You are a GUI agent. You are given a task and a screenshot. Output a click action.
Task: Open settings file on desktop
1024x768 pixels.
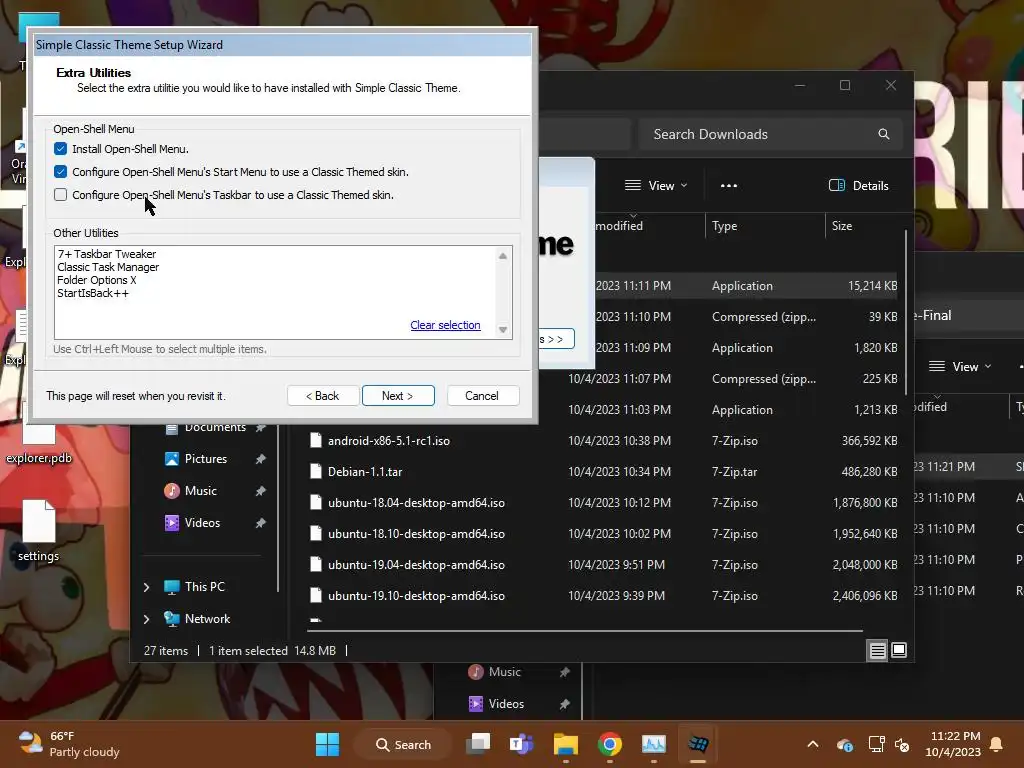pos(39,530)
